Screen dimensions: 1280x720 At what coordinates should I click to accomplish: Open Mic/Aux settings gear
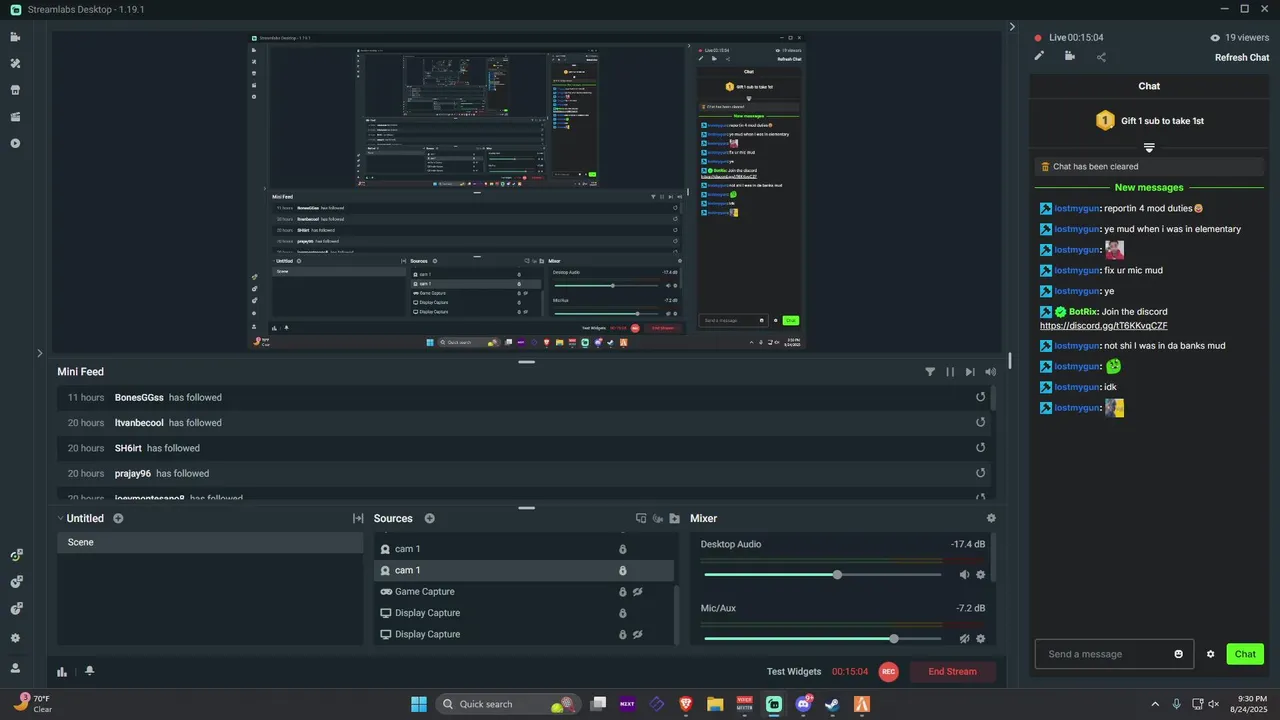tap(981, 638)
